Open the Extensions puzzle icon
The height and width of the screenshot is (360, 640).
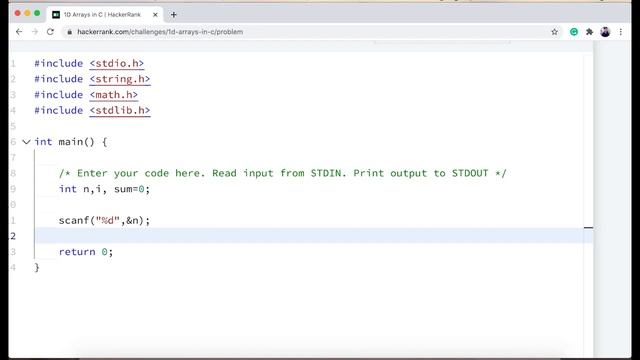pyautogui.click(x=589, y=31)
